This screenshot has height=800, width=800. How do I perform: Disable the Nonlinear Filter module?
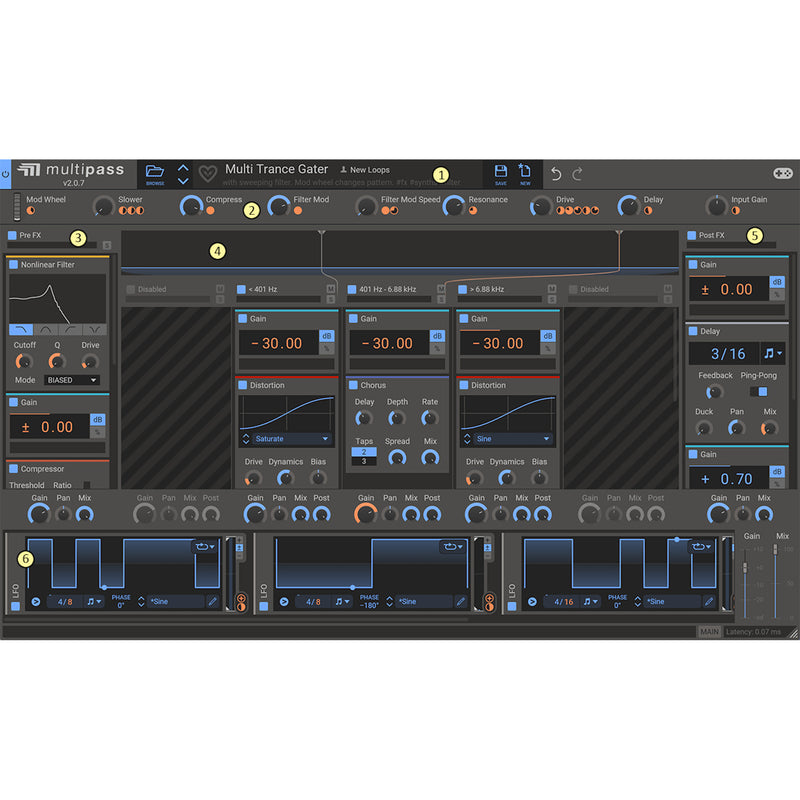point(14,264)
